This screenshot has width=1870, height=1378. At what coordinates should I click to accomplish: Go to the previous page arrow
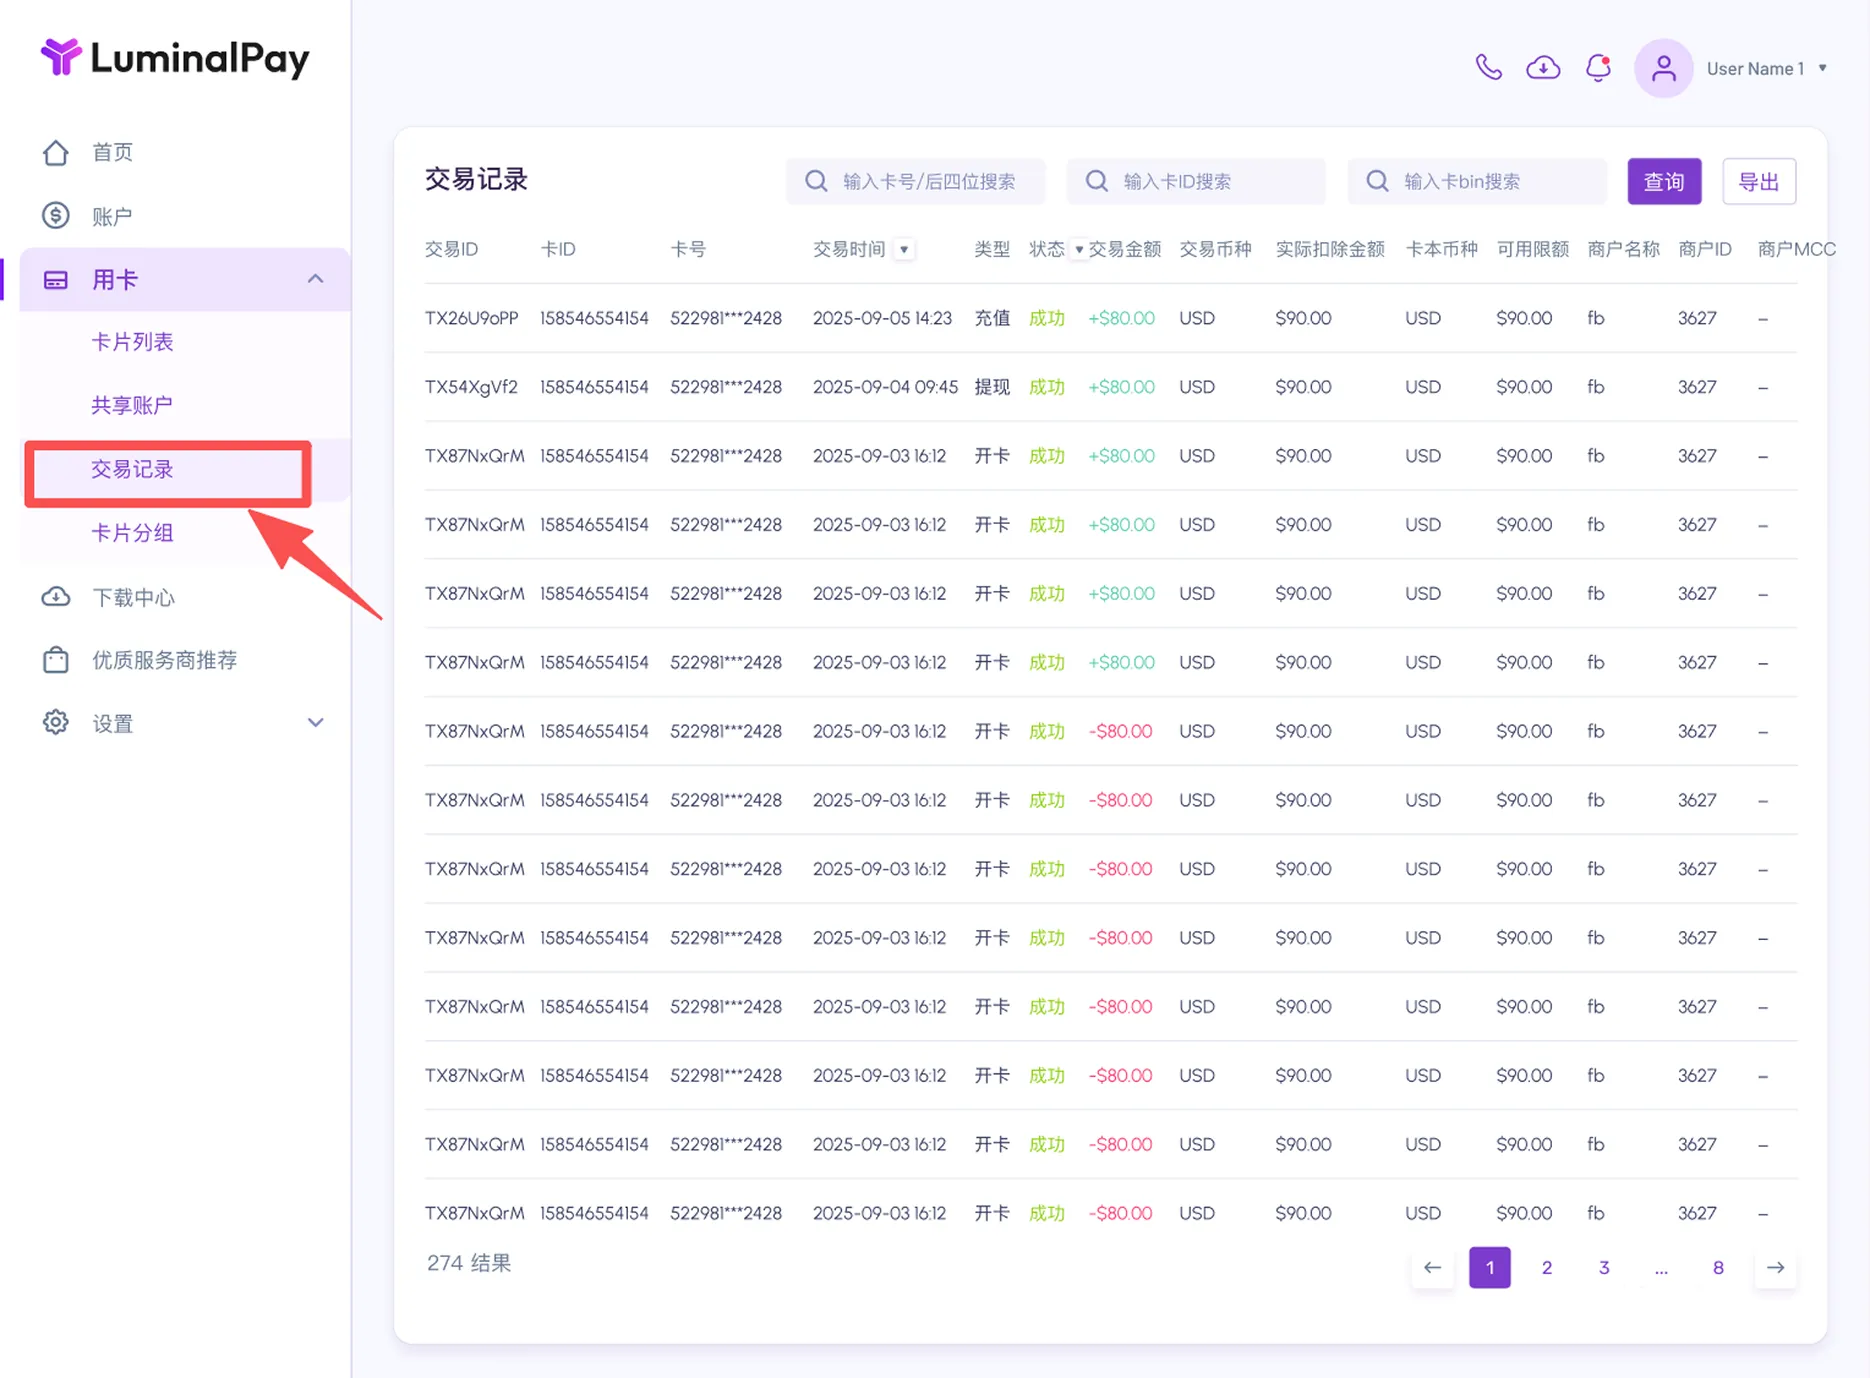pyautogui.click(x=1432, y=1267)
